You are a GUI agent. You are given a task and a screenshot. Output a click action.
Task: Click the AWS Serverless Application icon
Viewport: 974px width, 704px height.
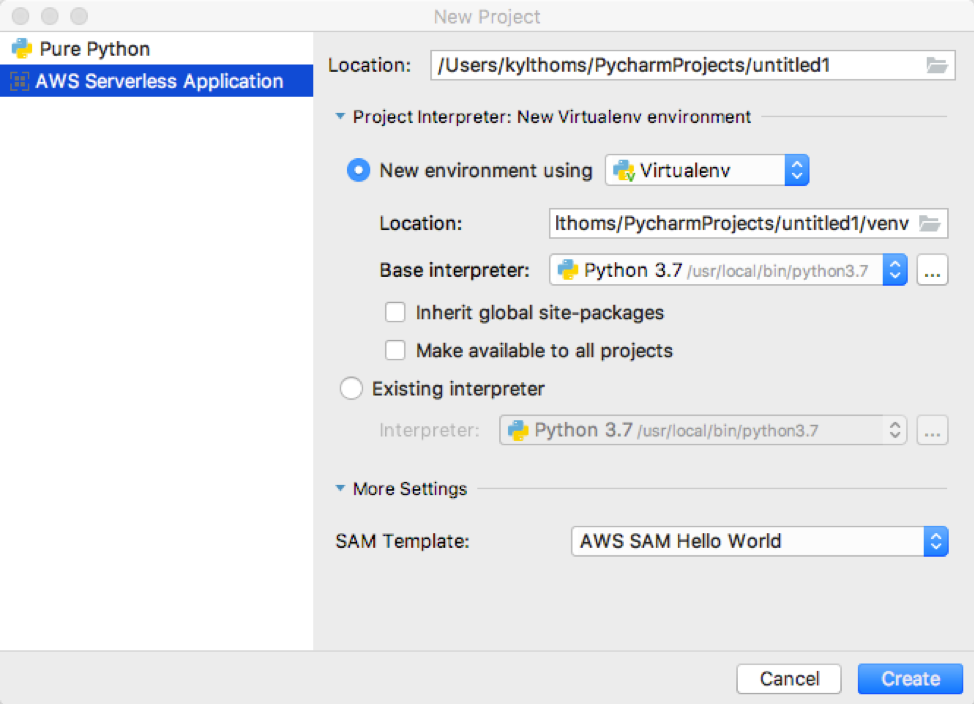20,82
